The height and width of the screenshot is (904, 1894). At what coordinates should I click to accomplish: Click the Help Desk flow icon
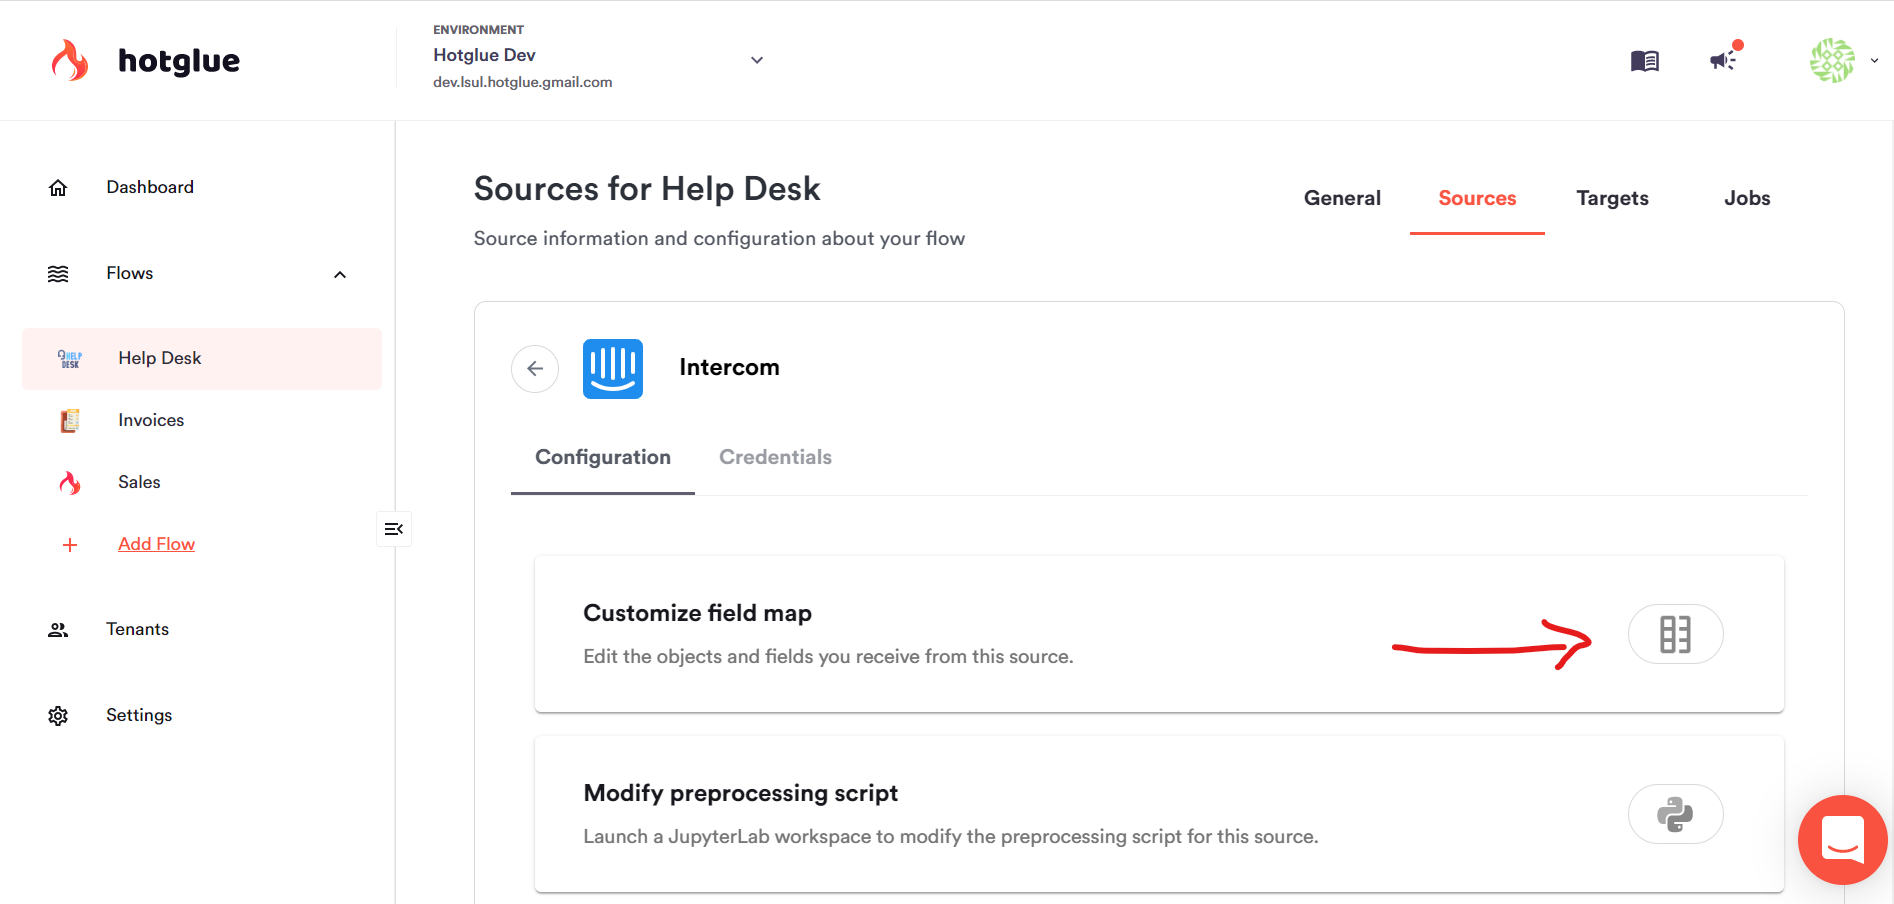(x=70, y=359)
